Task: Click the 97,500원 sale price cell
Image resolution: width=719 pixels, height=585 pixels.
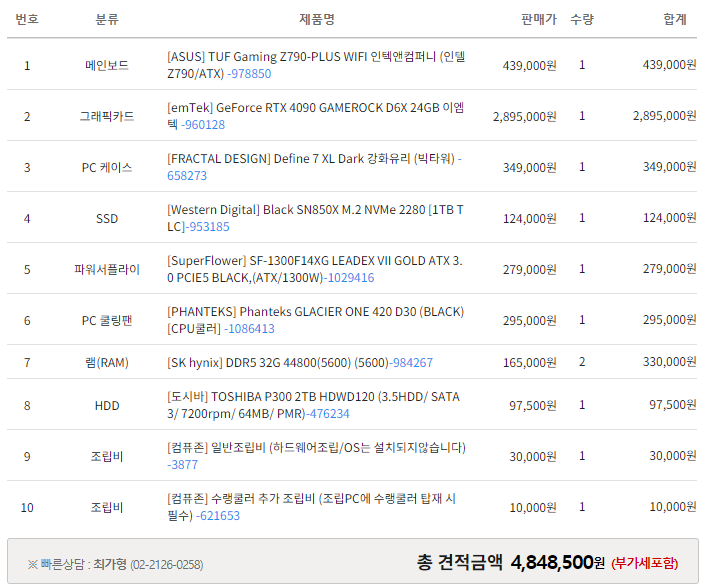Action: tap(533, 406)
